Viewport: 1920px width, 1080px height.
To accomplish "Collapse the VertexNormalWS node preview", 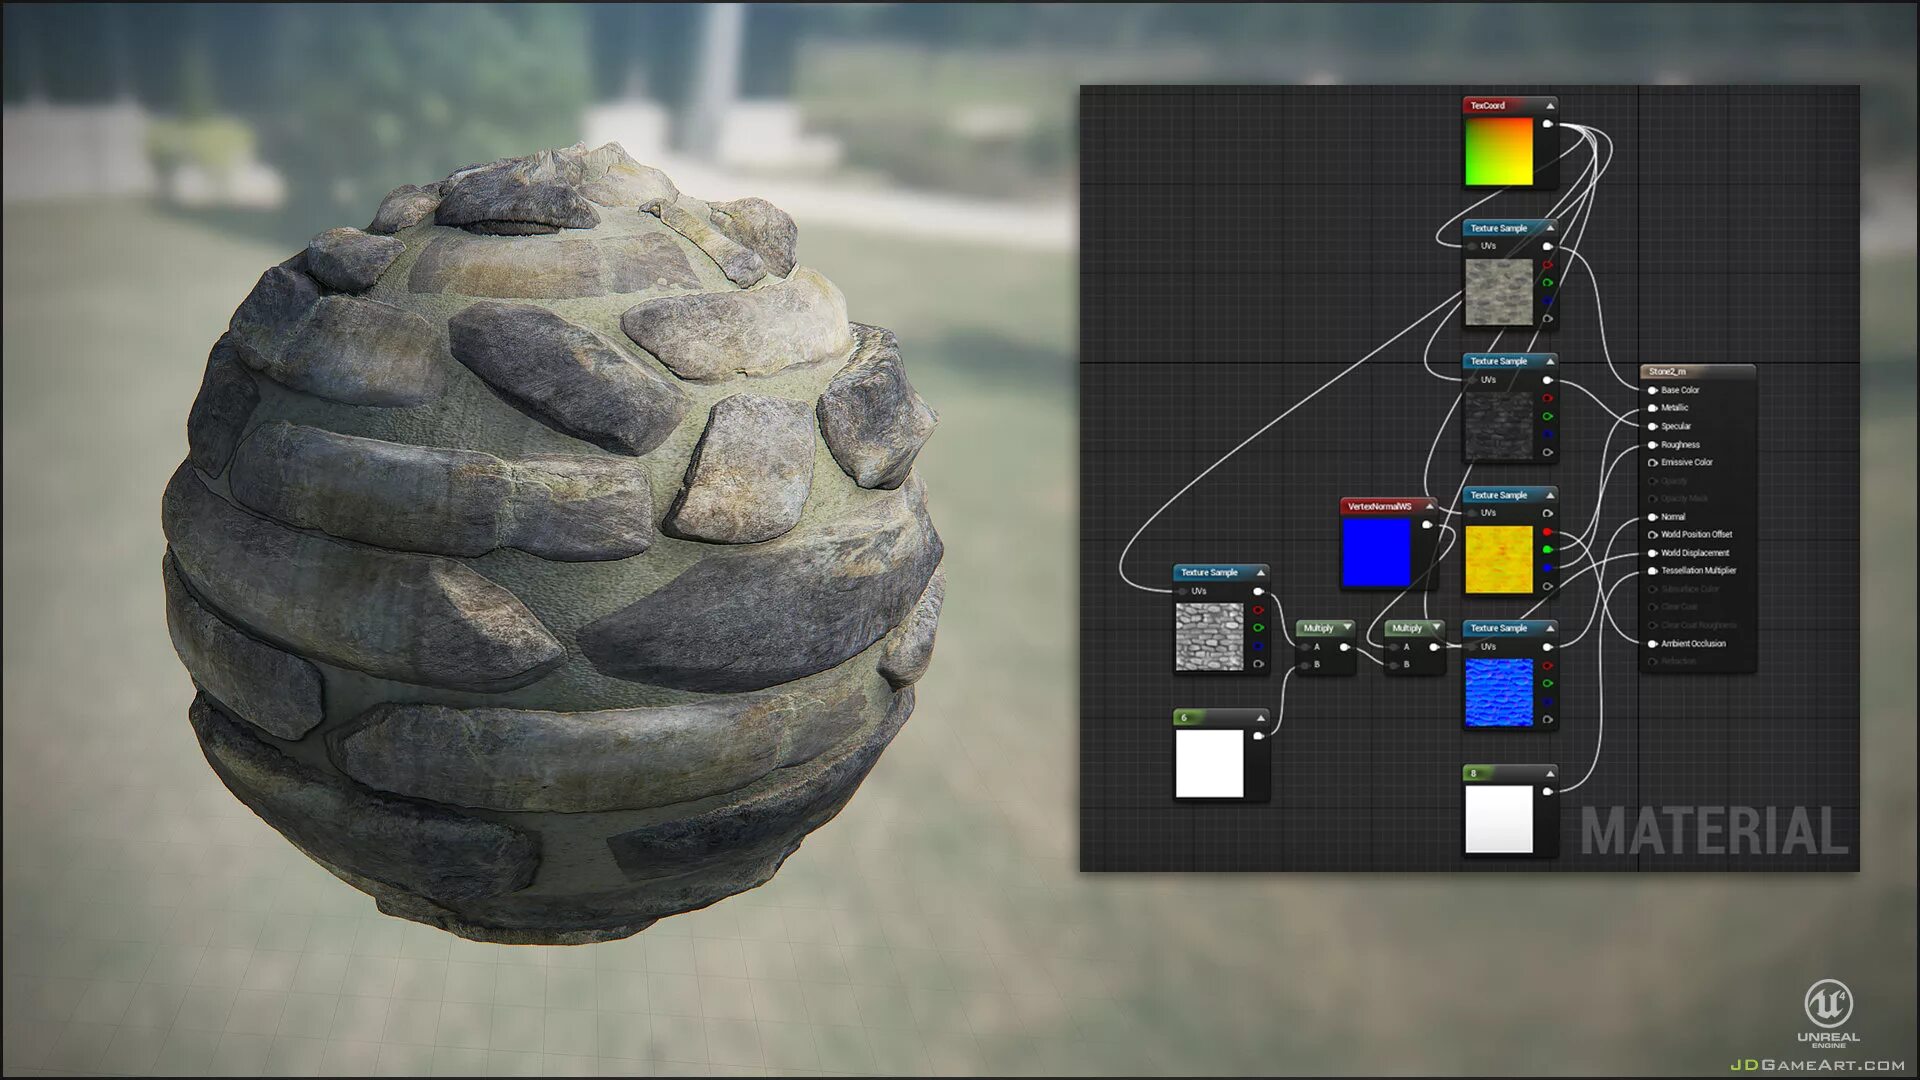I will 1429,507.
